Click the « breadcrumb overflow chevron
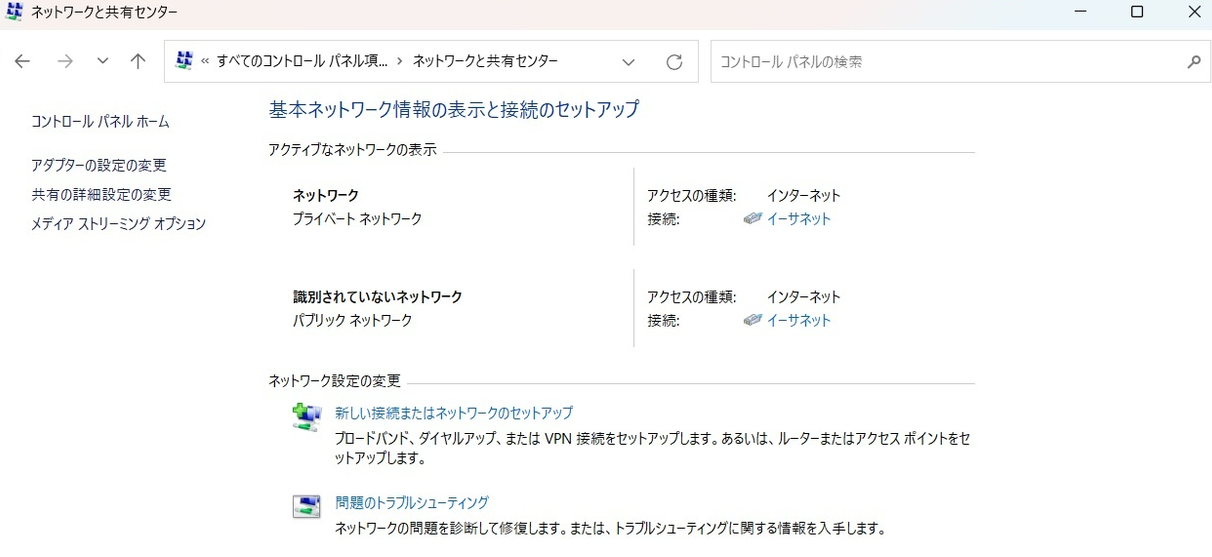1212x557 pixels. [x=205, y=62]
